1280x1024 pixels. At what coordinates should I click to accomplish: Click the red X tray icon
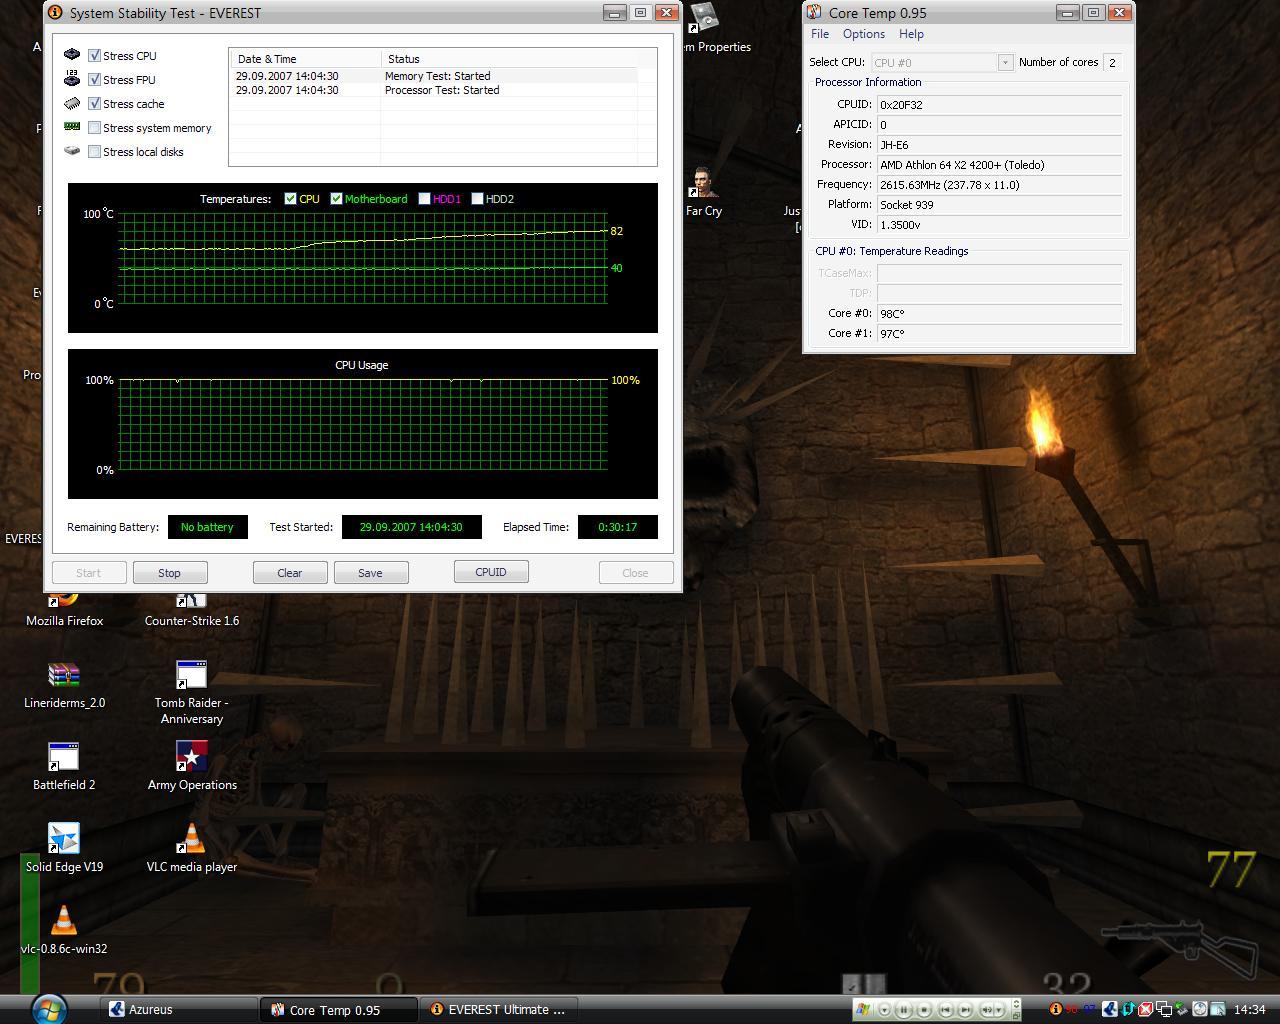1146,1009
